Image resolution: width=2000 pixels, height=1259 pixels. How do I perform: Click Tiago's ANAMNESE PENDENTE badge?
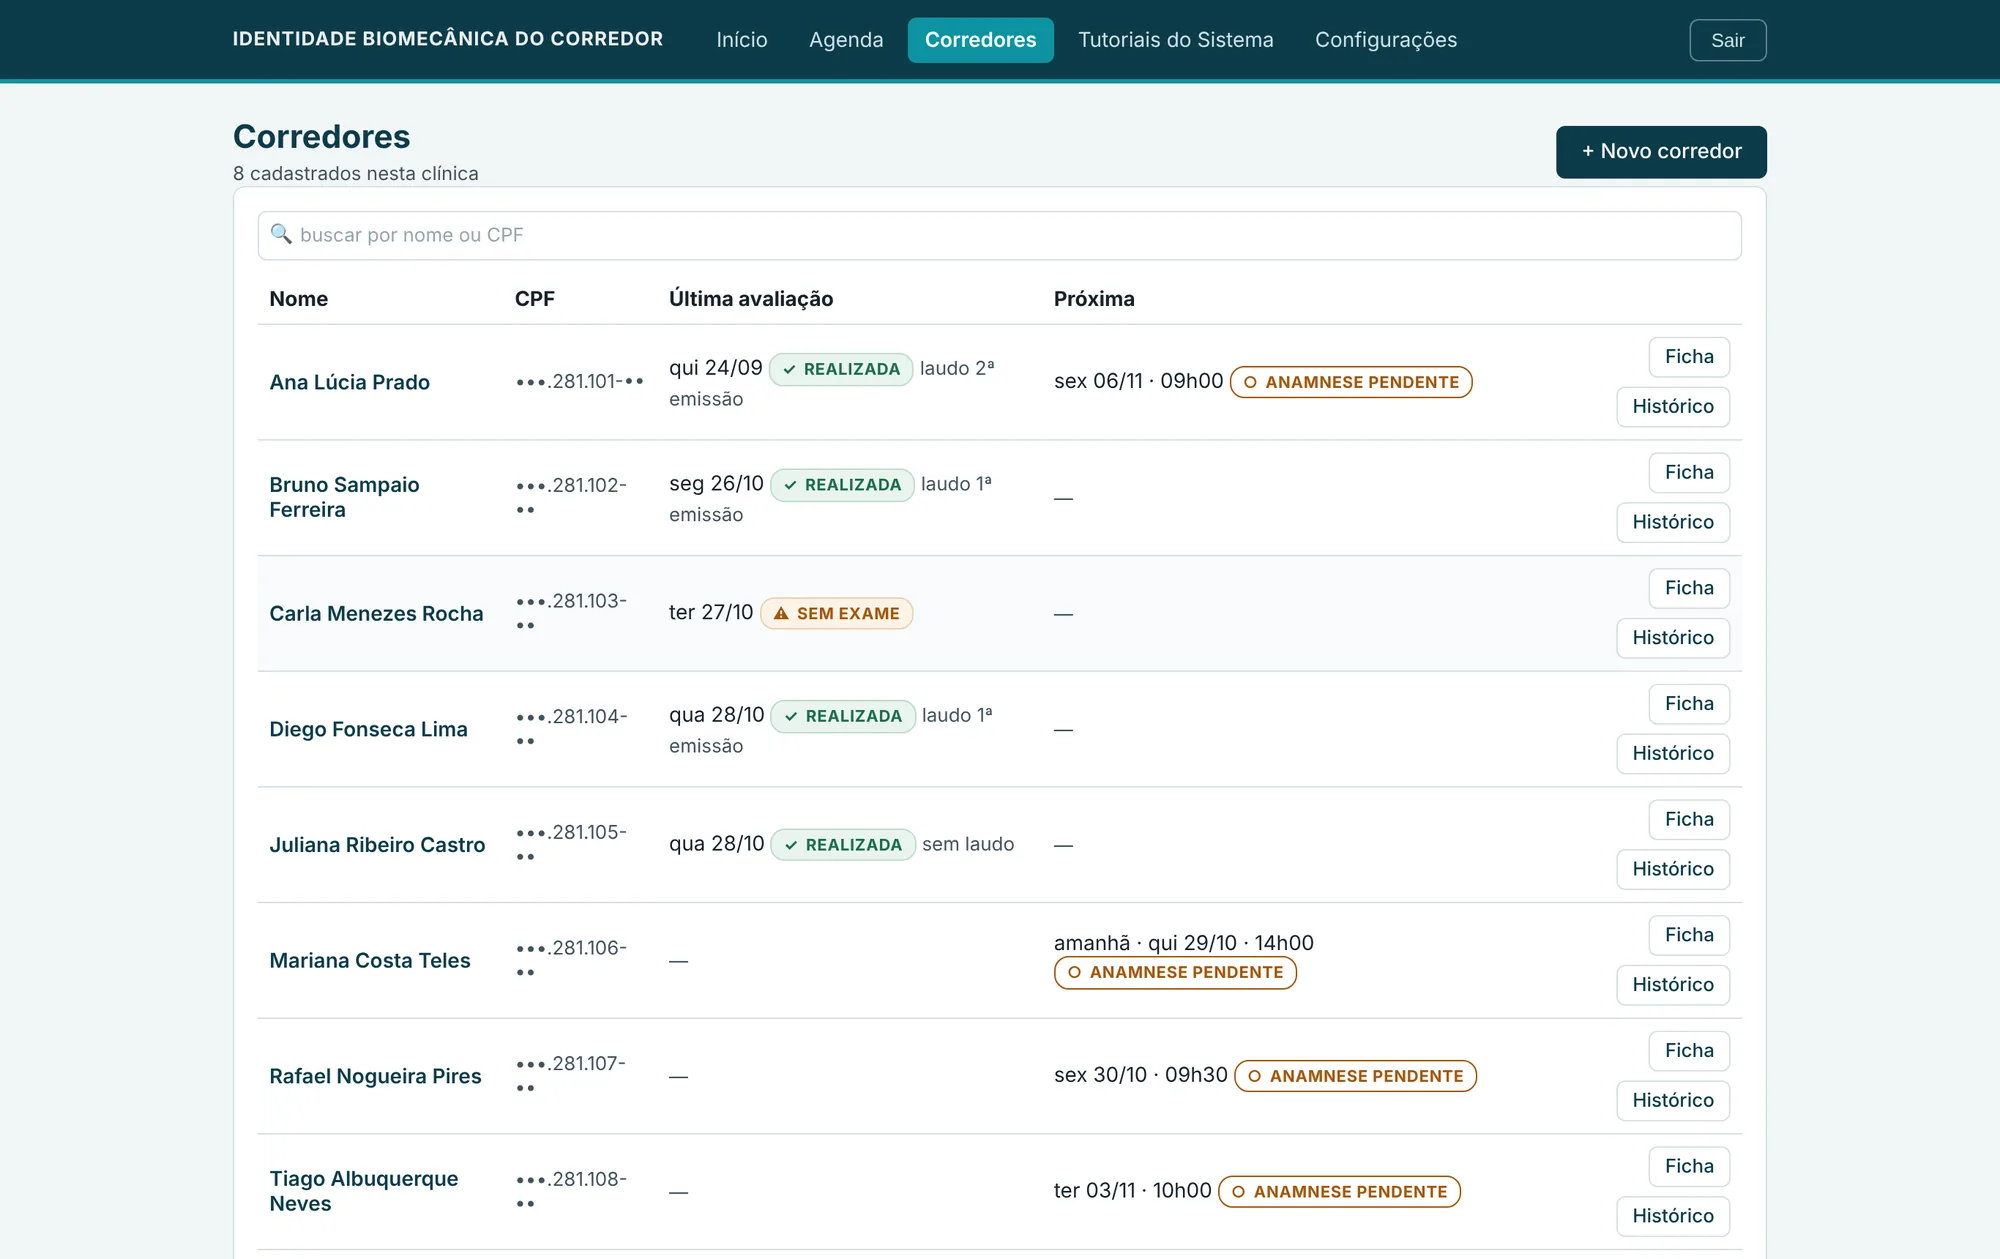(1339, 1192)
